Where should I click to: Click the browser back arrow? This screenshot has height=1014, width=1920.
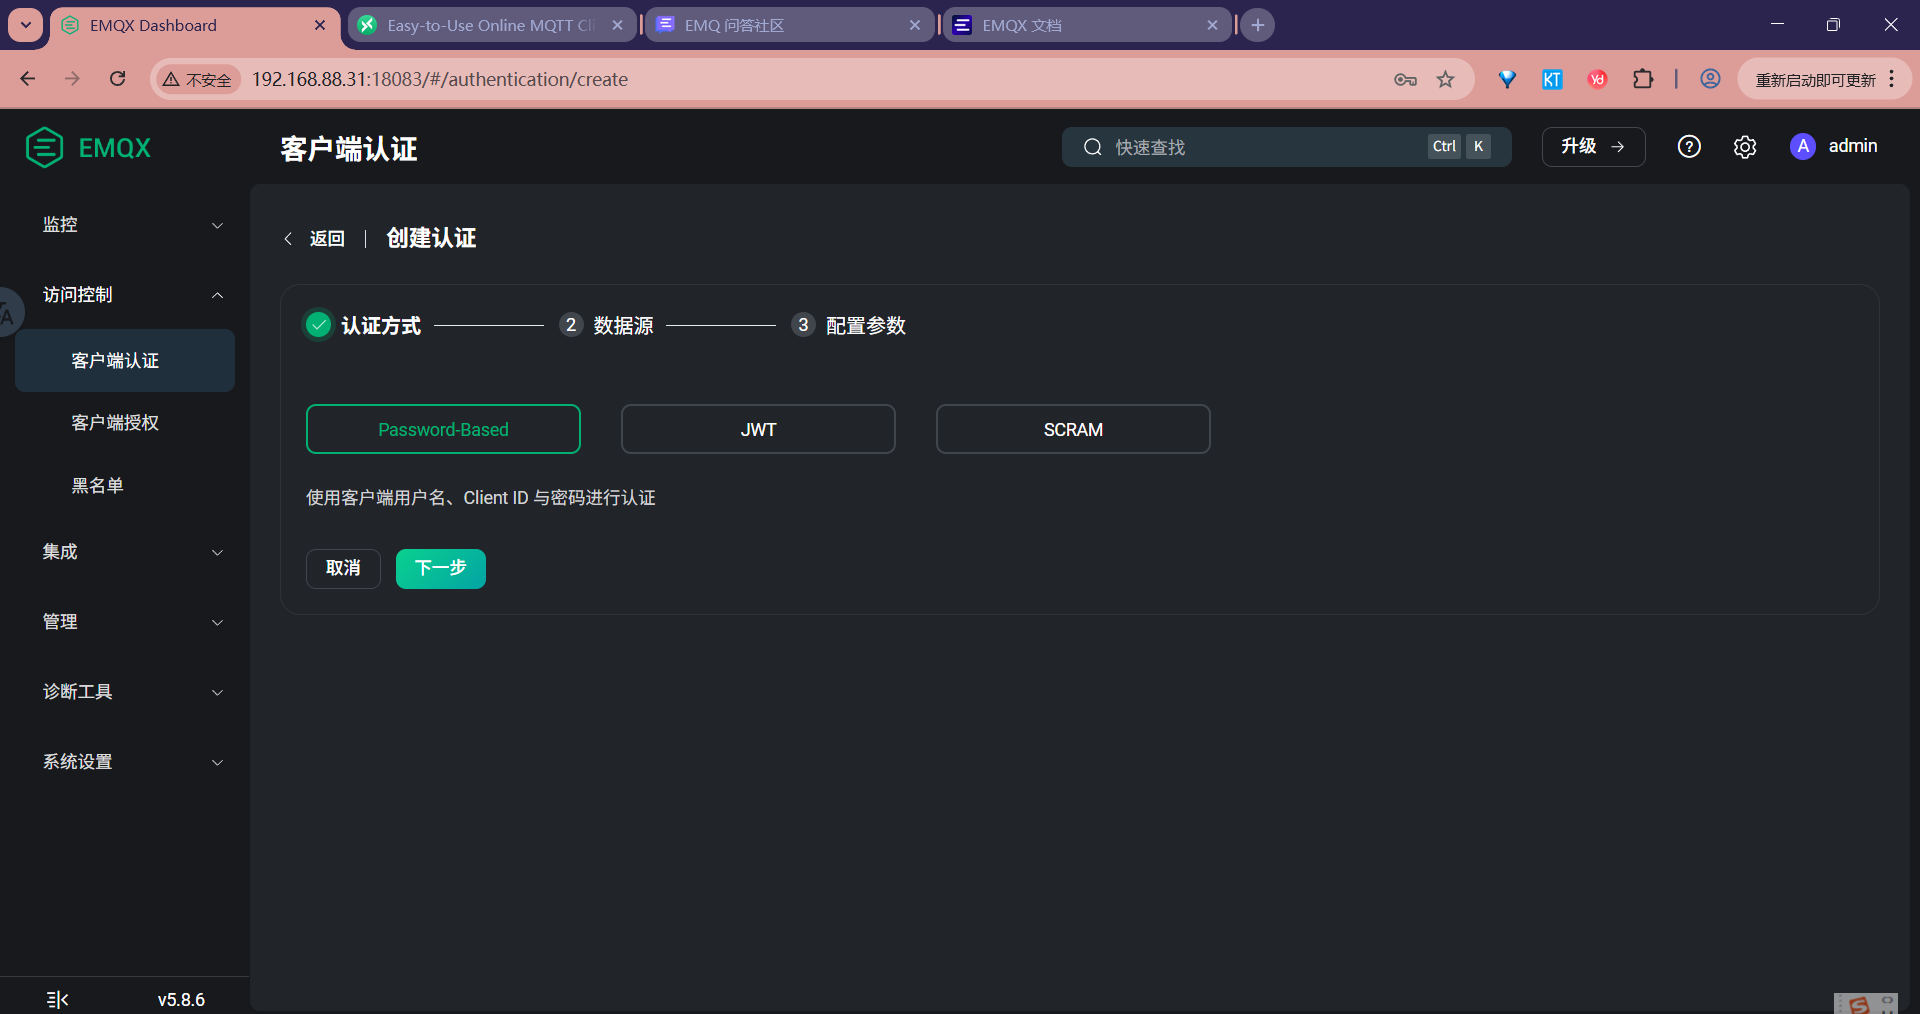coord(28,79)
